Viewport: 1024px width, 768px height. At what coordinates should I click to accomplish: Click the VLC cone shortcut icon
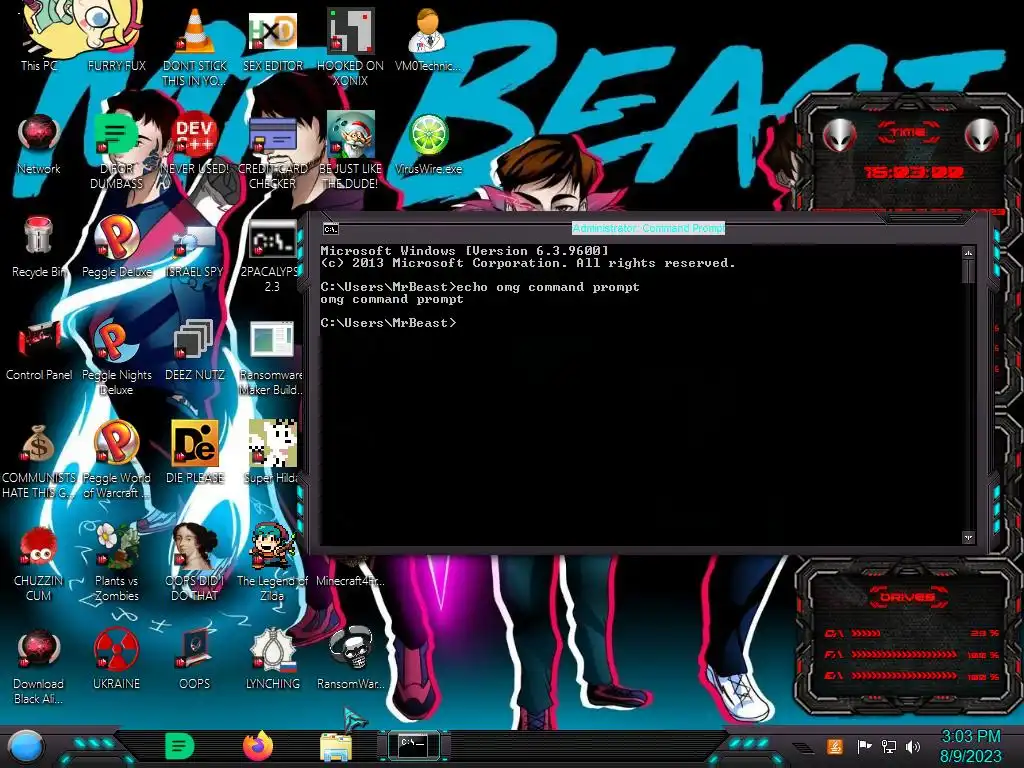pyautogui.click(x=195, y=33)
